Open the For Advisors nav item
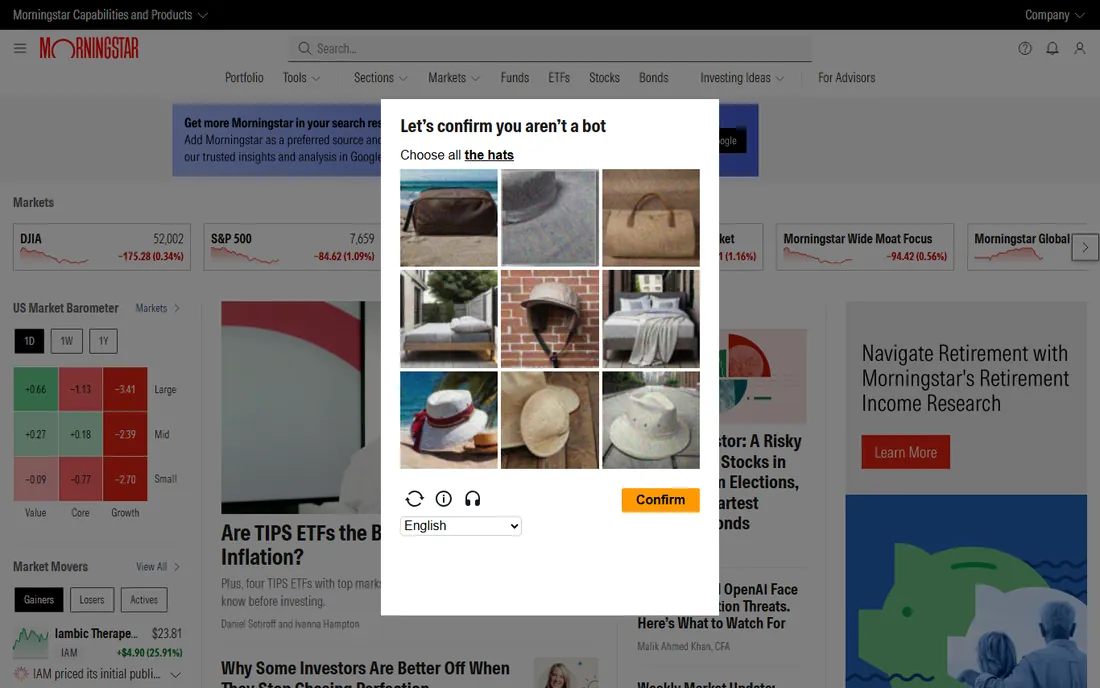The image size is (1100, 688). point(847,78)
